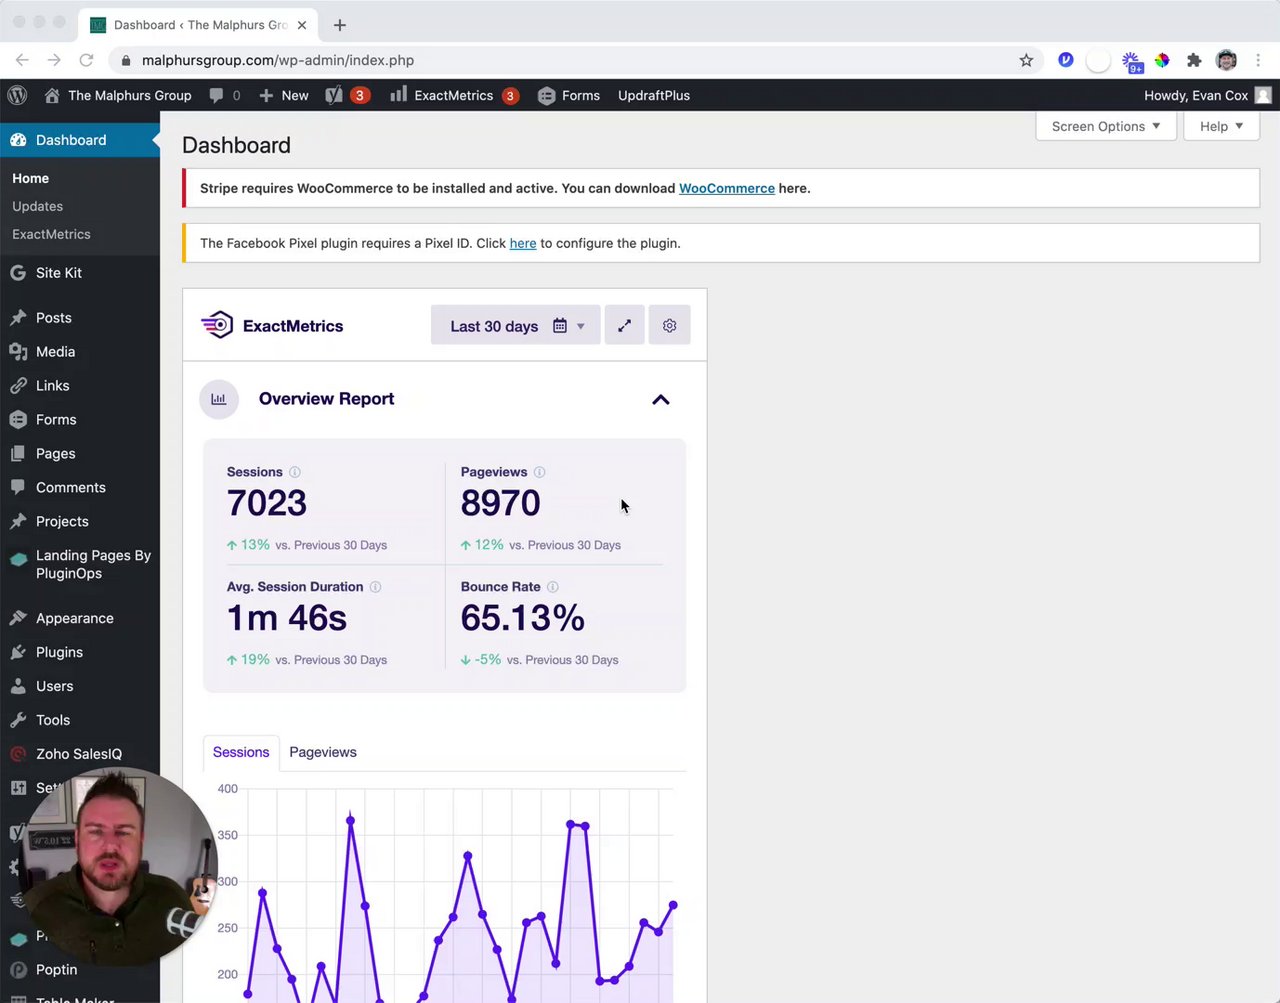This screenshot has height=1003, width=1280.
Task: Open ExactMetrics under Dashboard submenu
Action: (51, 234)
